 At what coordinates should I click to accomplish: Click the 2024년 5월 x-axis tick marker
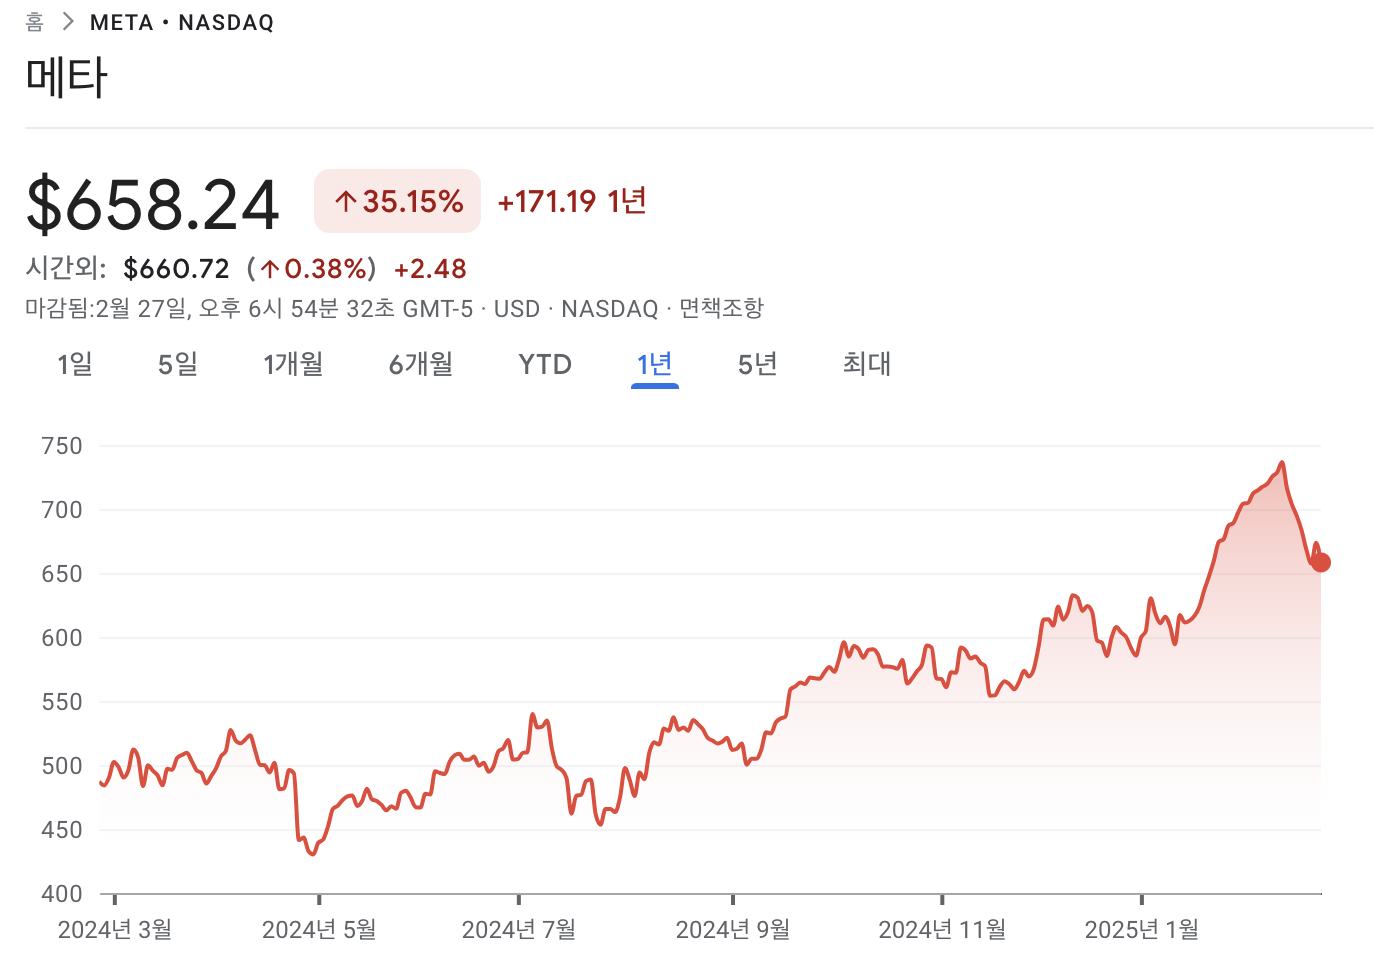click(319, 900)
